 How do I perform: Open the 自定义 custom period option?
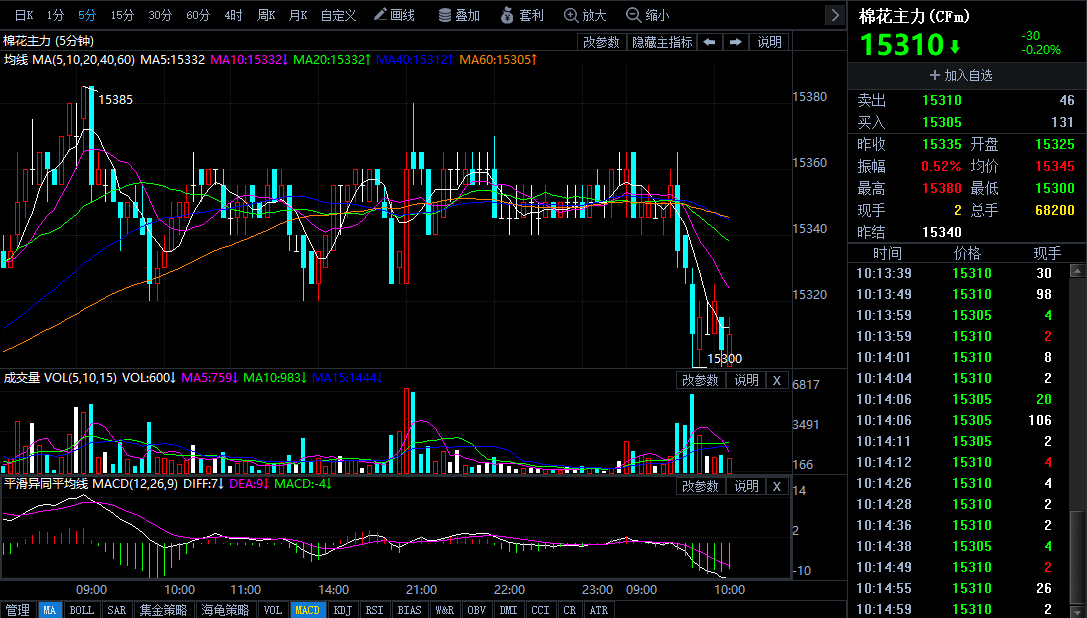tap(338, 15)
